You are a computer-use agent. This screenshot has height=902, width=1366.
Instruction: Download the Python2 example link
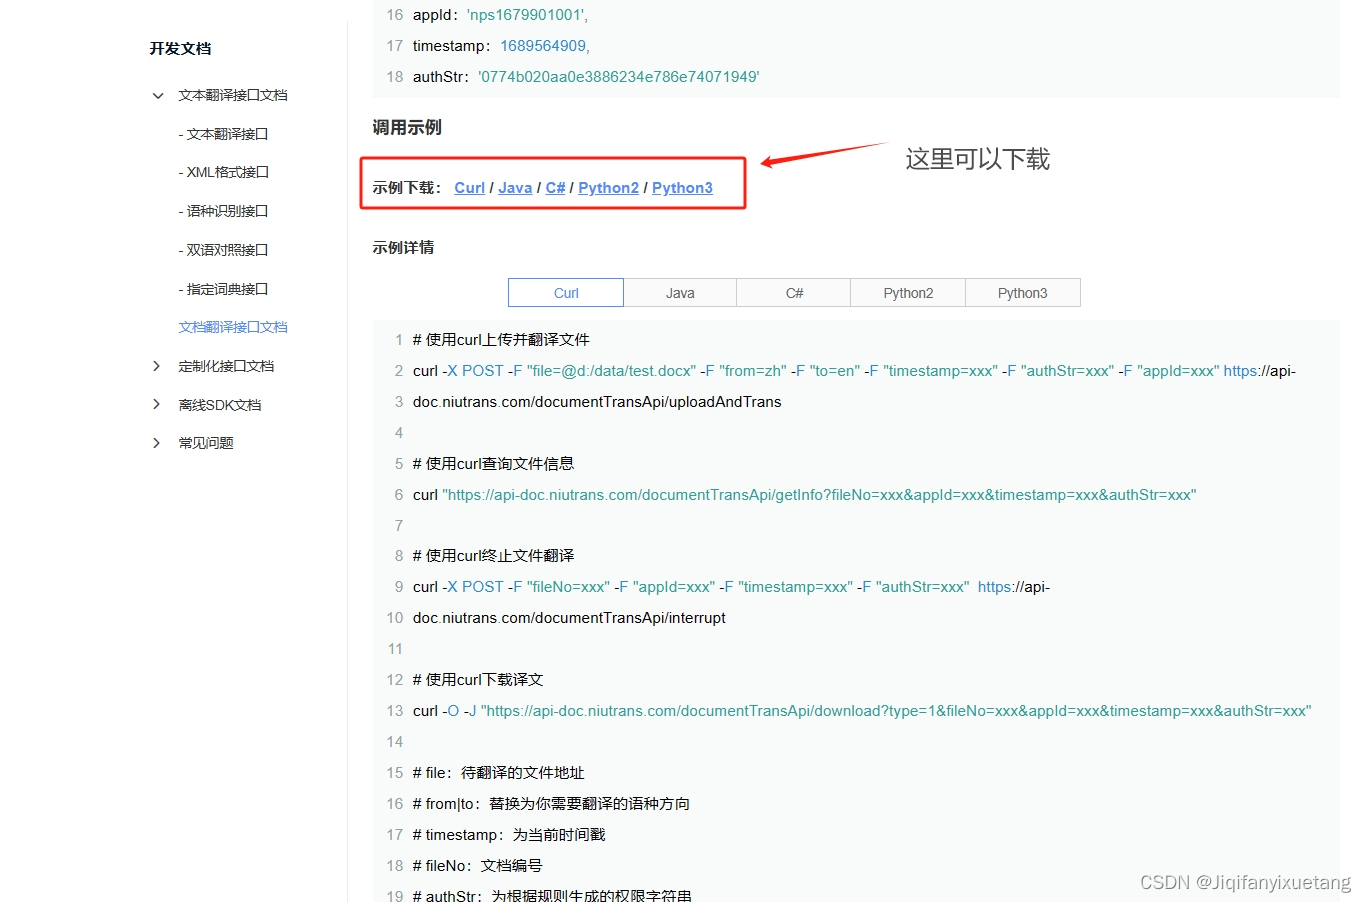pos(608,188)
